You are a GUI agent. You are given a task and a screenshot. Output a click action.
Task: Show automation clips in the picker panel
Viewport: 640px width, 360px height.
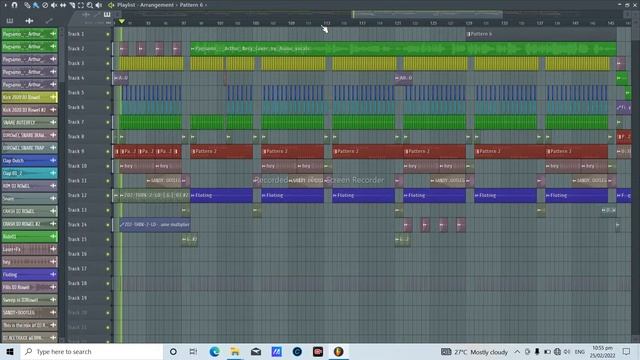tap(49, 20)
